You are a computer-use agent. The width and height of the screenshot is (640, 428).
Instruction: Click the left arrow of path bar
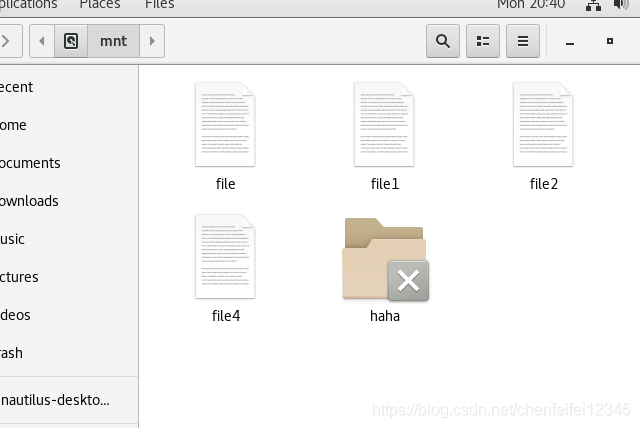click(x=42, y=41)
